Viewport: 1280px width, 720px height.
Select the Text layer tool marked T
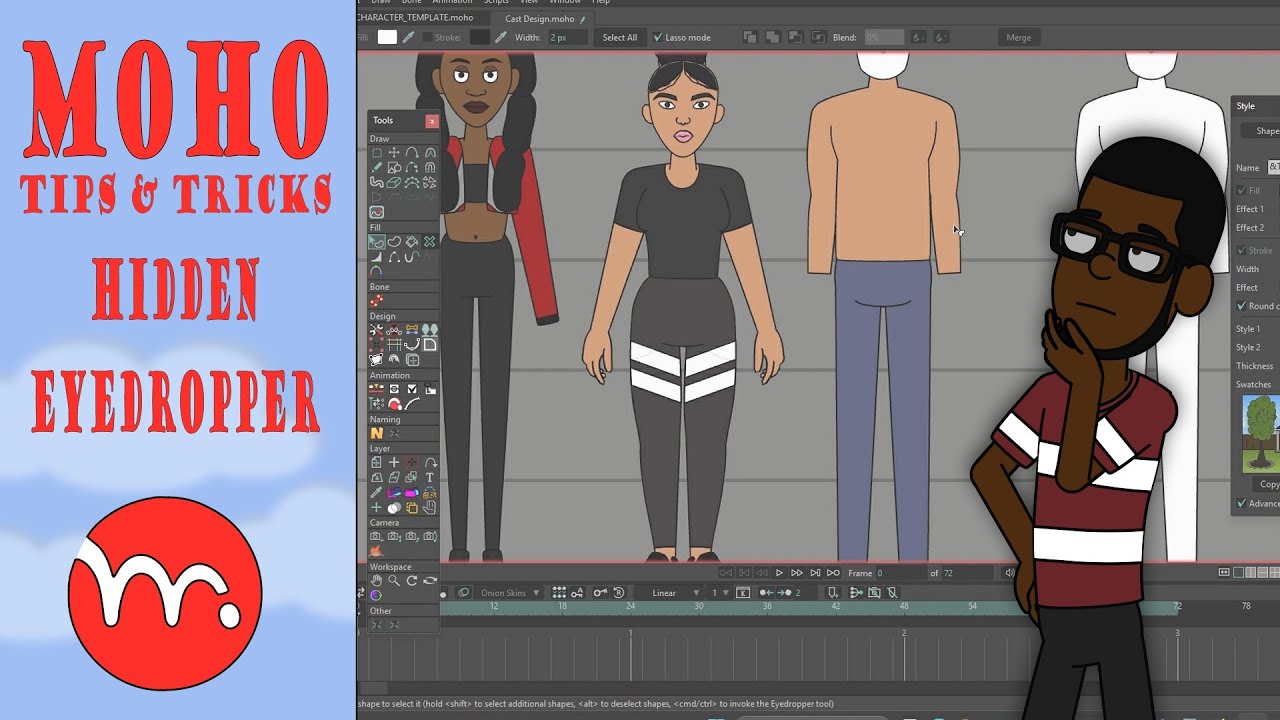430,478
